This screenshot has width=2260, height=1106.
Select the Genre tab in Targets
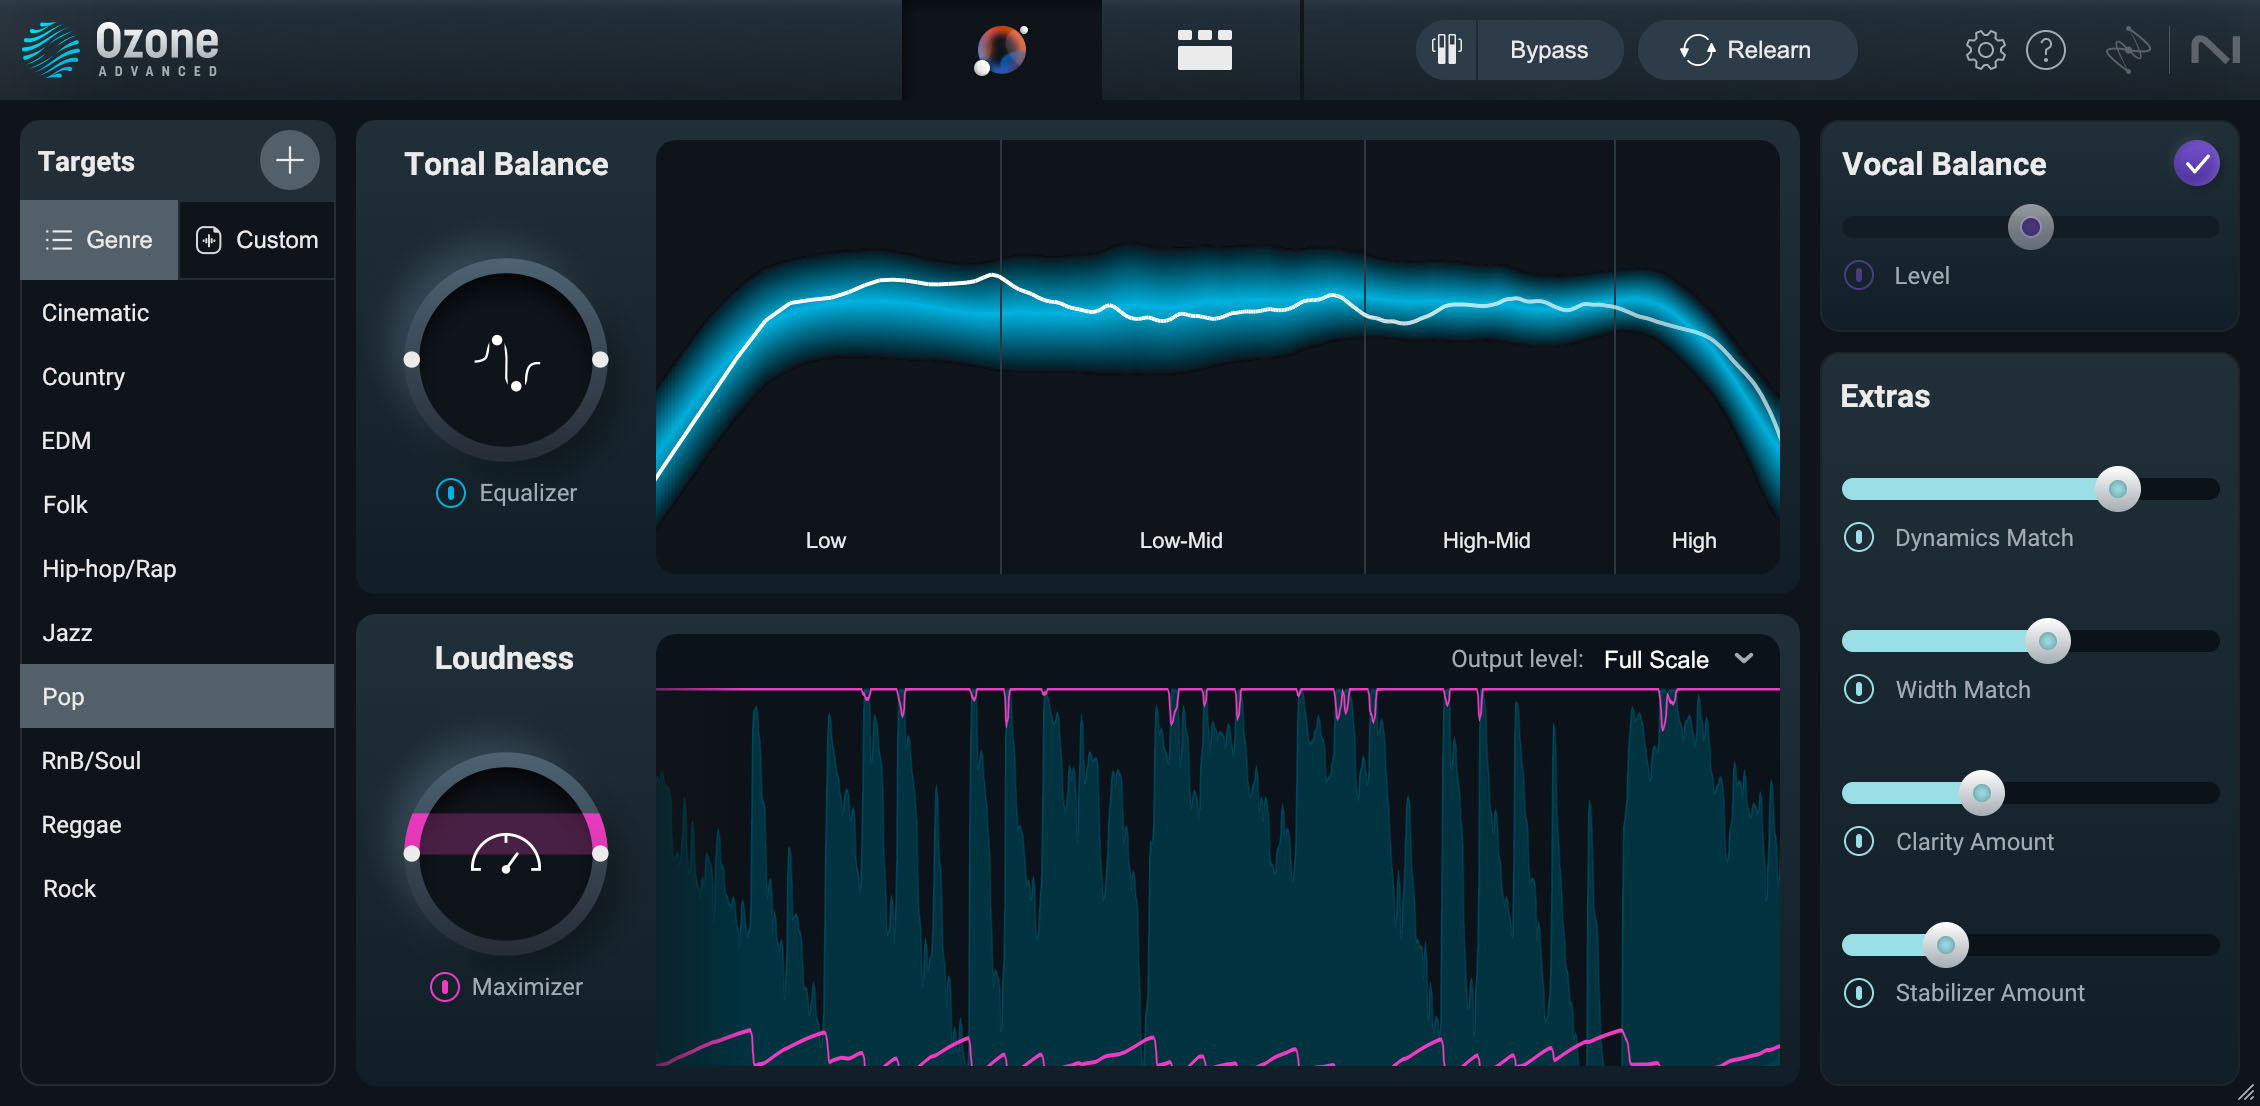click(99, 240)
